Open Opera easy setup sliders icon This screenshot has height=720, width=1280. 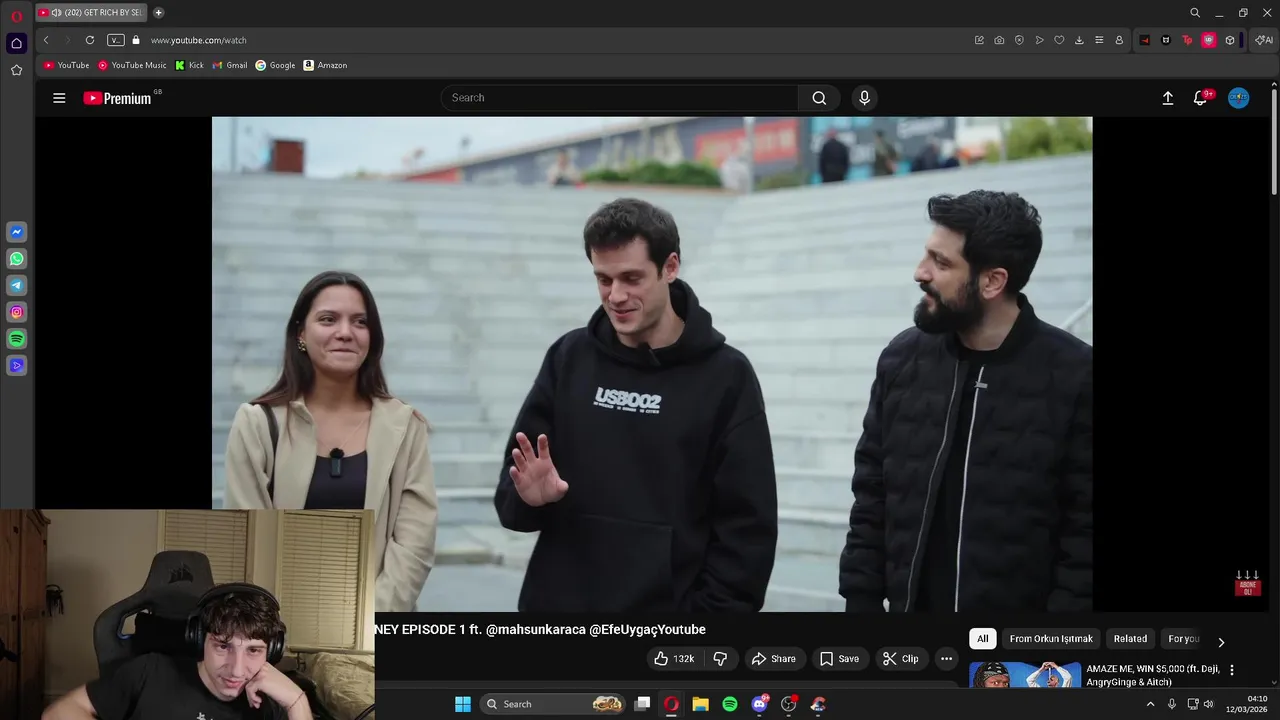tap(1099, 40)
